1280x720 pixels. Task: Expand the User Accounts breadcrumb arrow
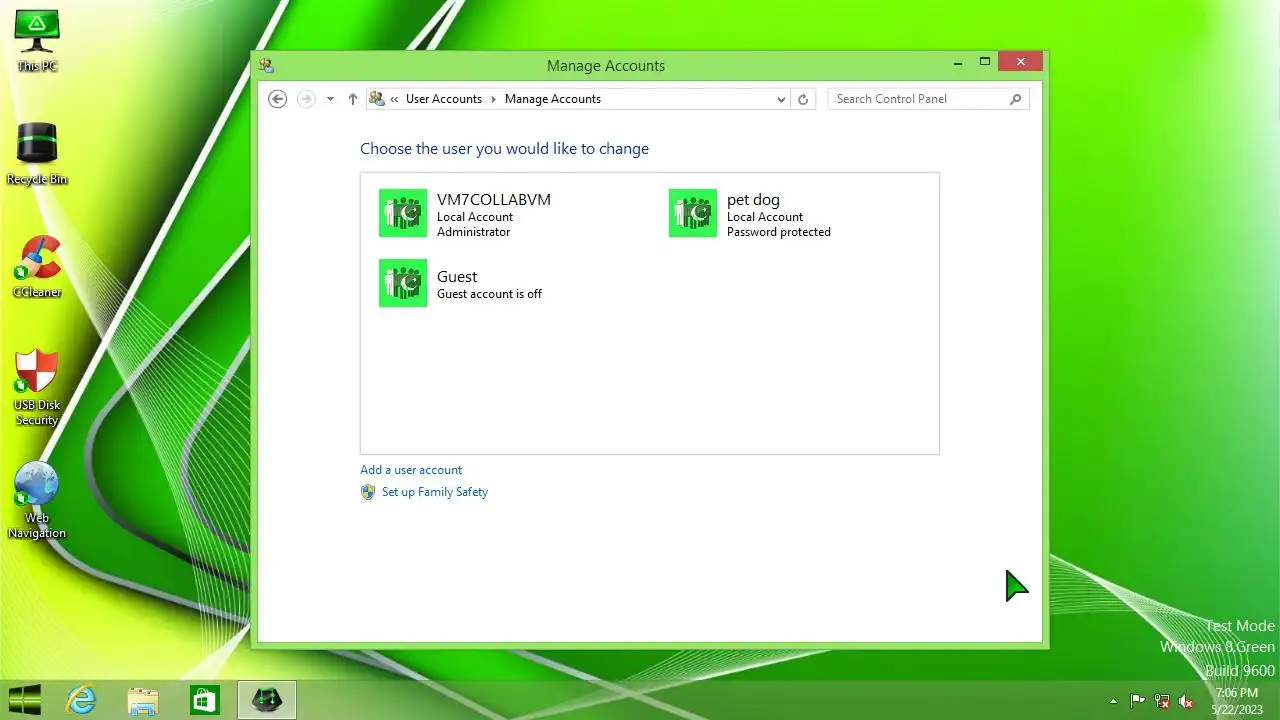(x=493, y=99)
